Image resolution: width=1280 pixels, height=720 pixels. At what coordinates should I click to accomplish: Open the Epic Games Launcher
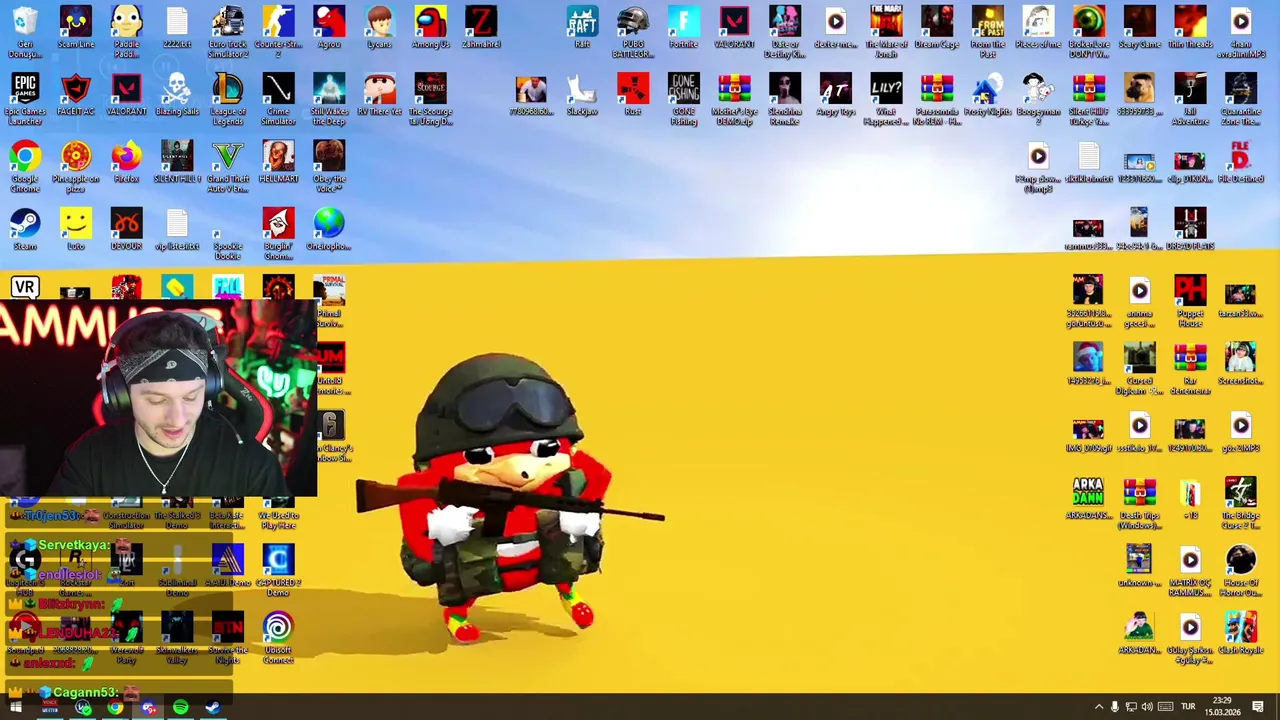(25, 99)
